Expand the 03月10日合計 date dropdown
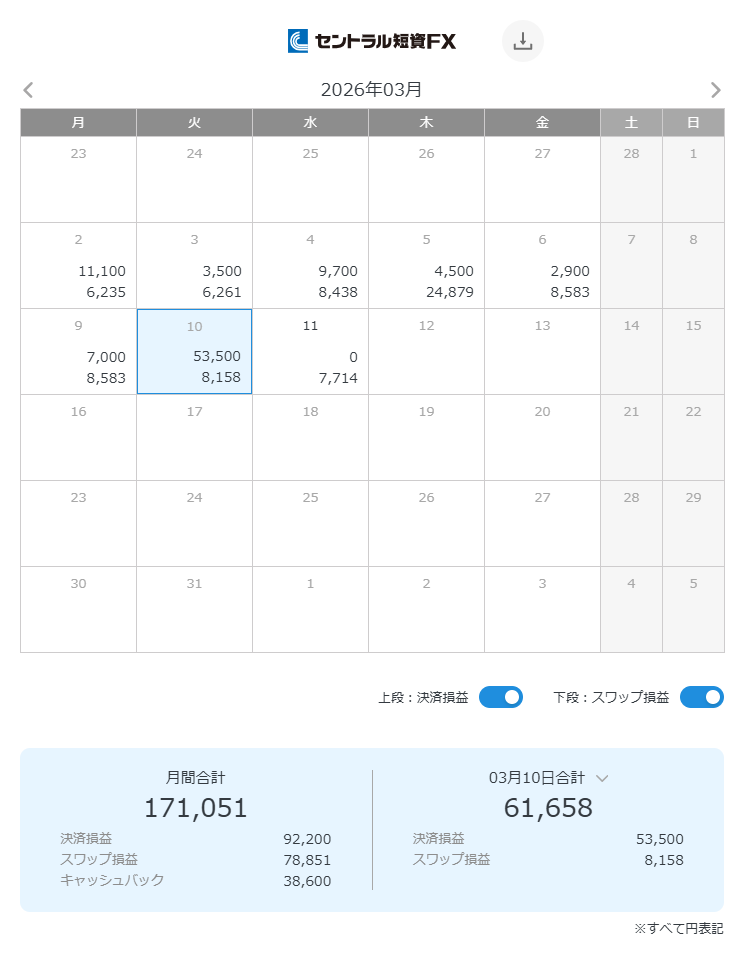The image size is (744, 957). [602, 777]
